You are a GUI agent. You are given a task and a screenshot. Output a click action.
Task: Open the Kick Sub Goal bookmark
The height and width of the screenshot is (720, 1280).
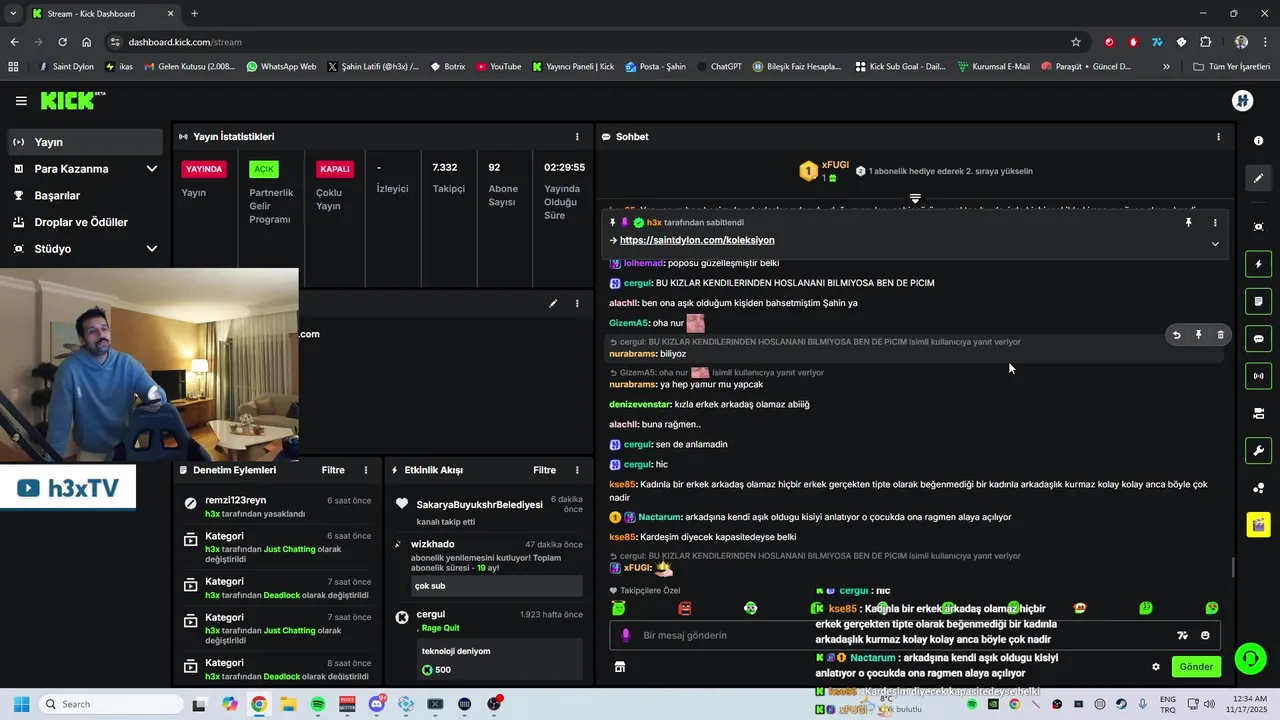click(x=900, y=67)
